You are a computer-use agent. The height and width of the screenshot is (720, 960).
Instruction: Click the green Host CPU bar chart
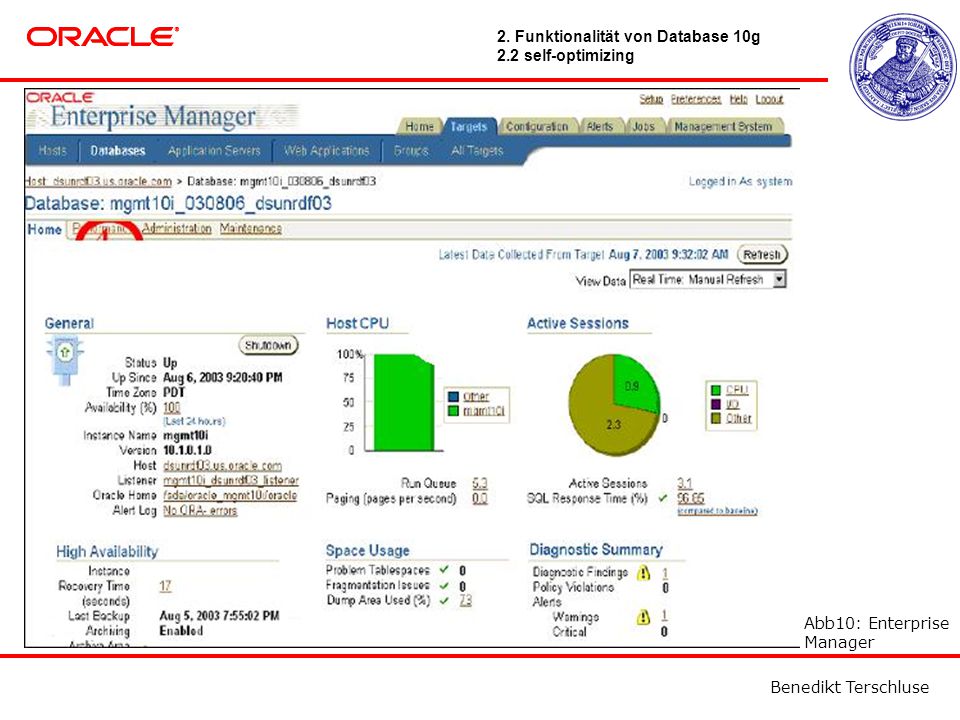pos(404,402)
